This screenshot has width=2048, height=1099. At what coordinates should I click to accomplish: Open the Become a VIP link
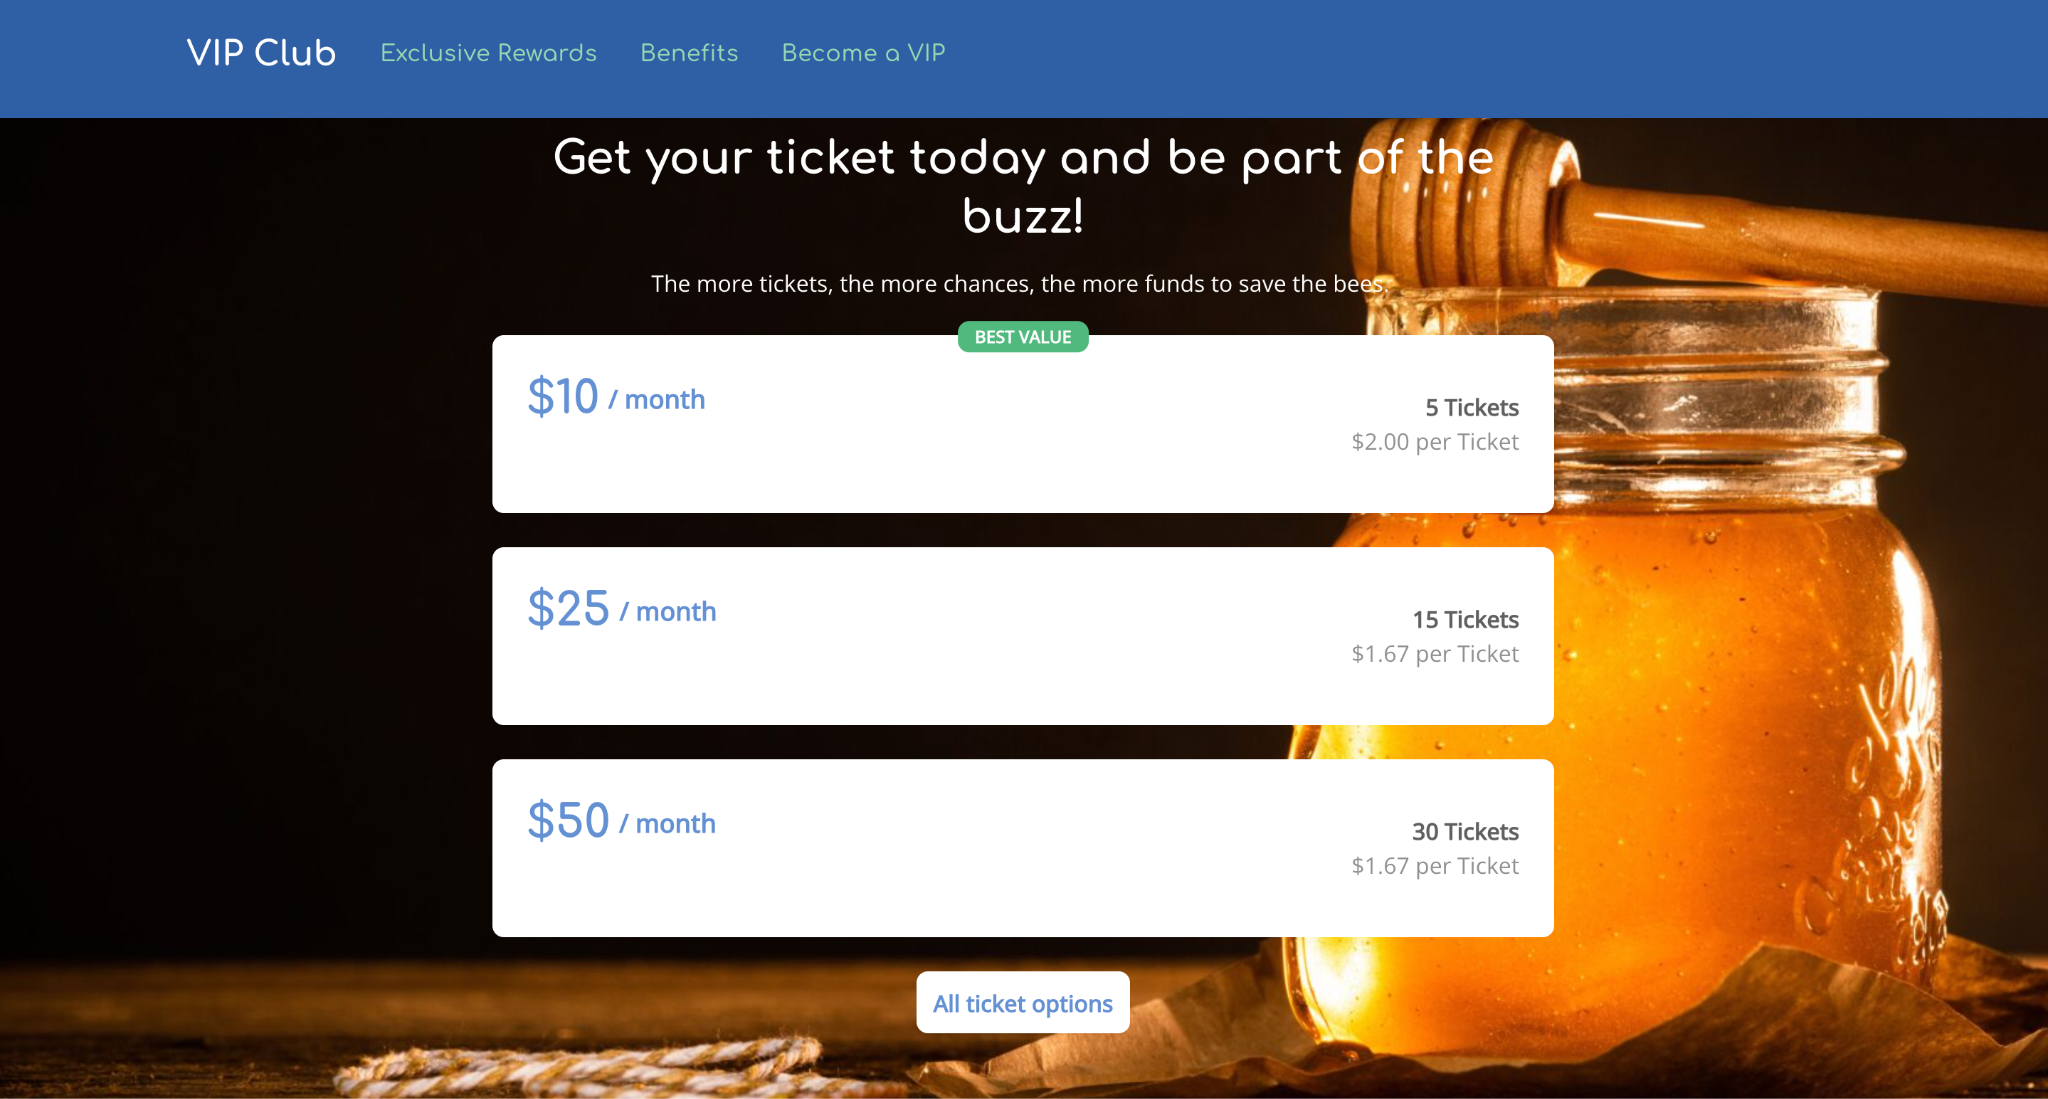coord(863,53)
